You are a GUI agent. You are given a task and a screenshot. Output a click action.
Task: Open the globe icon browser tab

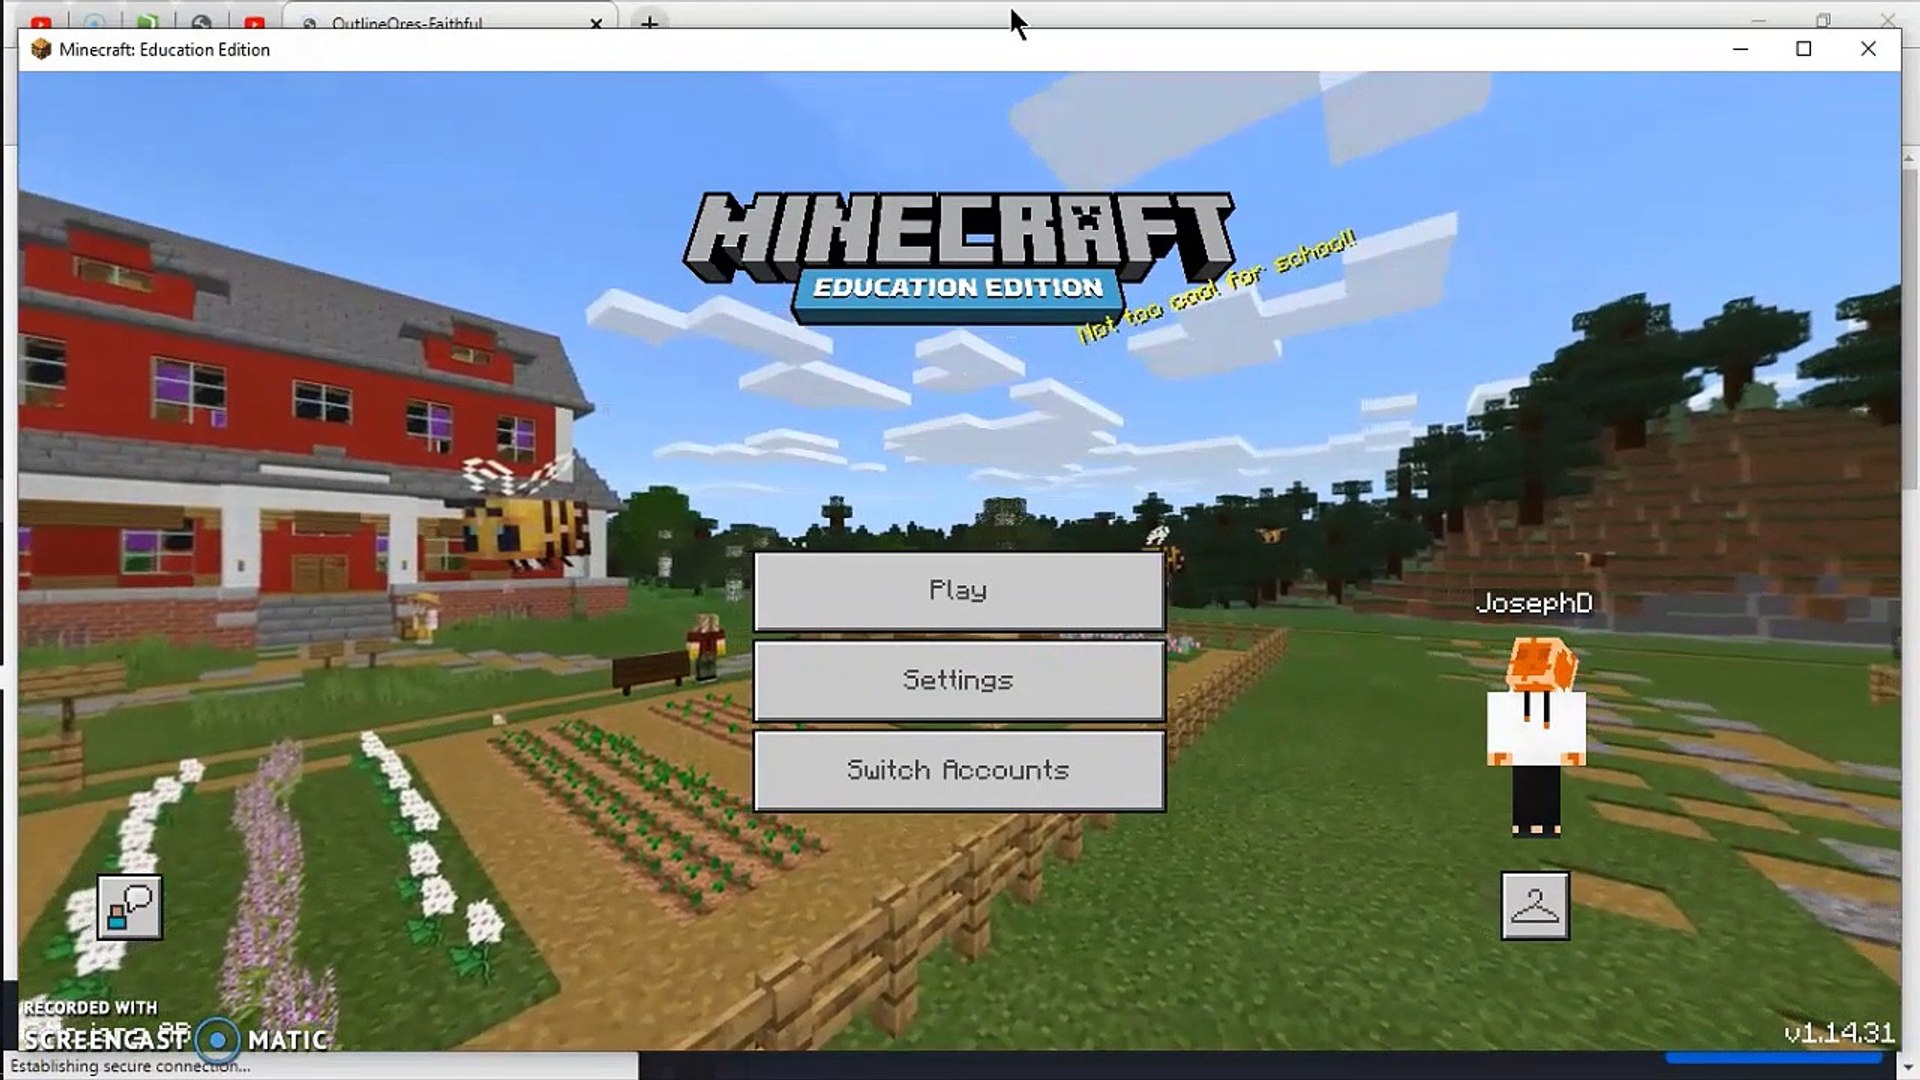click(201, 22)
